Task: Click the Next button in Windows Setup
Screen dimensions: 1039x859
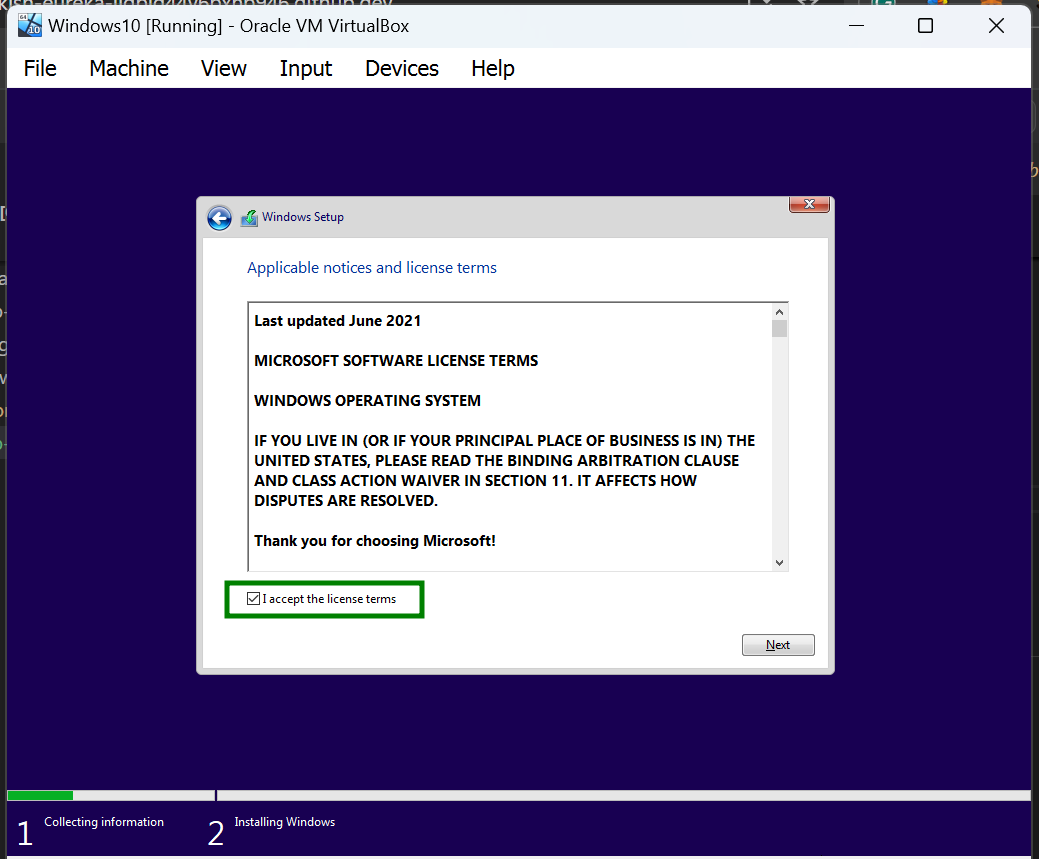Action: (x=778, y=645)
